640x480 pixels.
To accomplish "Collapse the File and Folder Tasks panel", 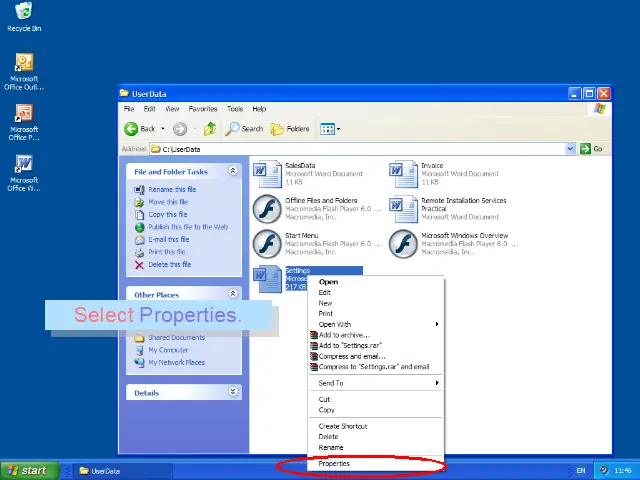I will (x=233, y=171).
